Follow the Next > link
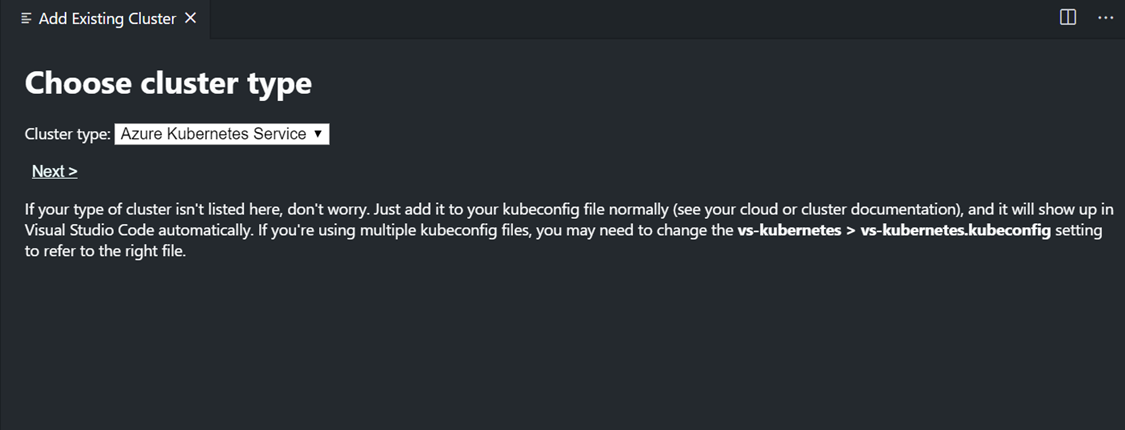 coord(55,172)
